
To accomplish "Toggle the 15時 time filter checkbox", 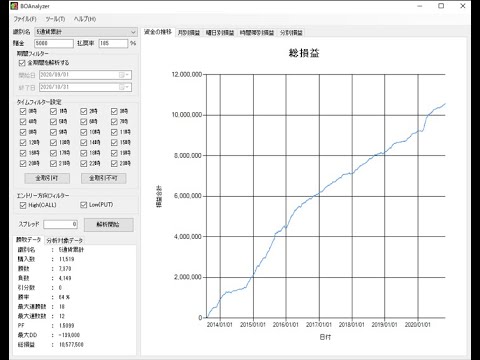I will pos(114,143).
